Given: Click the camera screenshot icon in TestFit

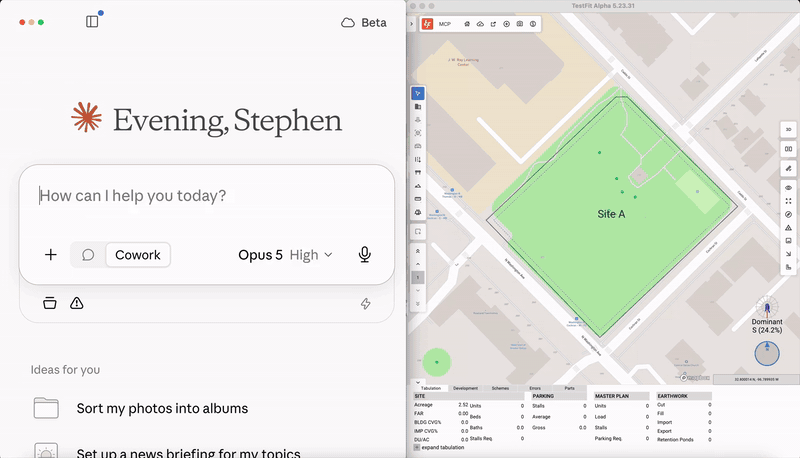Looking at the screenshot, I should [519, 24].
